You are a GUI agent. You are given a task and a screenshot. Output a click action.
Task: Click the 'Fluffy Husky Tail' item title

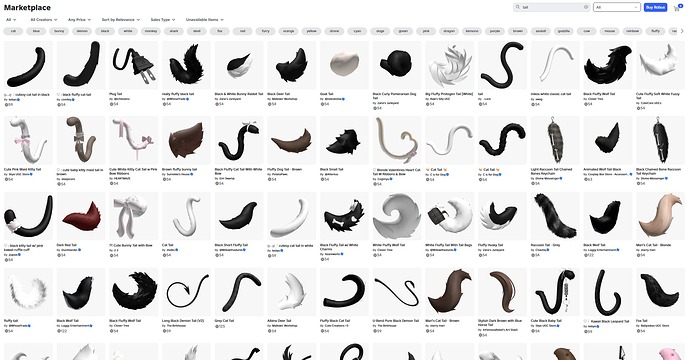pos(490,245)
